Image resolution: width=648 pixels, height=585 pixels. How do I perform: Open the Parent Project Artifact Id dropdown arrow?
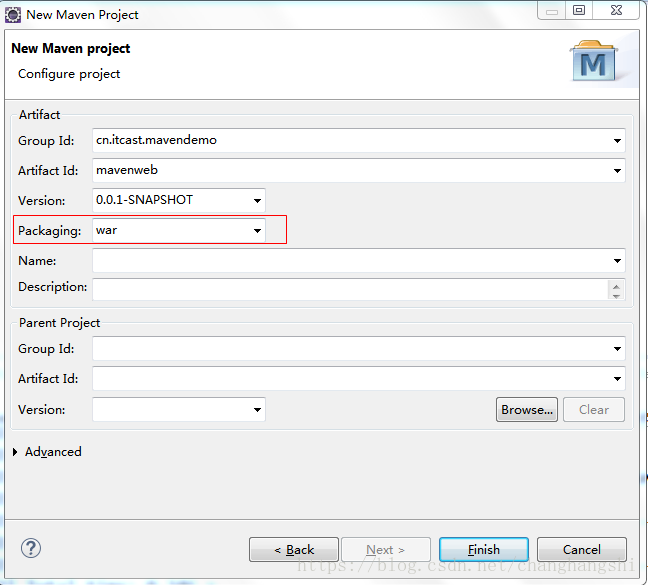pos(617,379)
